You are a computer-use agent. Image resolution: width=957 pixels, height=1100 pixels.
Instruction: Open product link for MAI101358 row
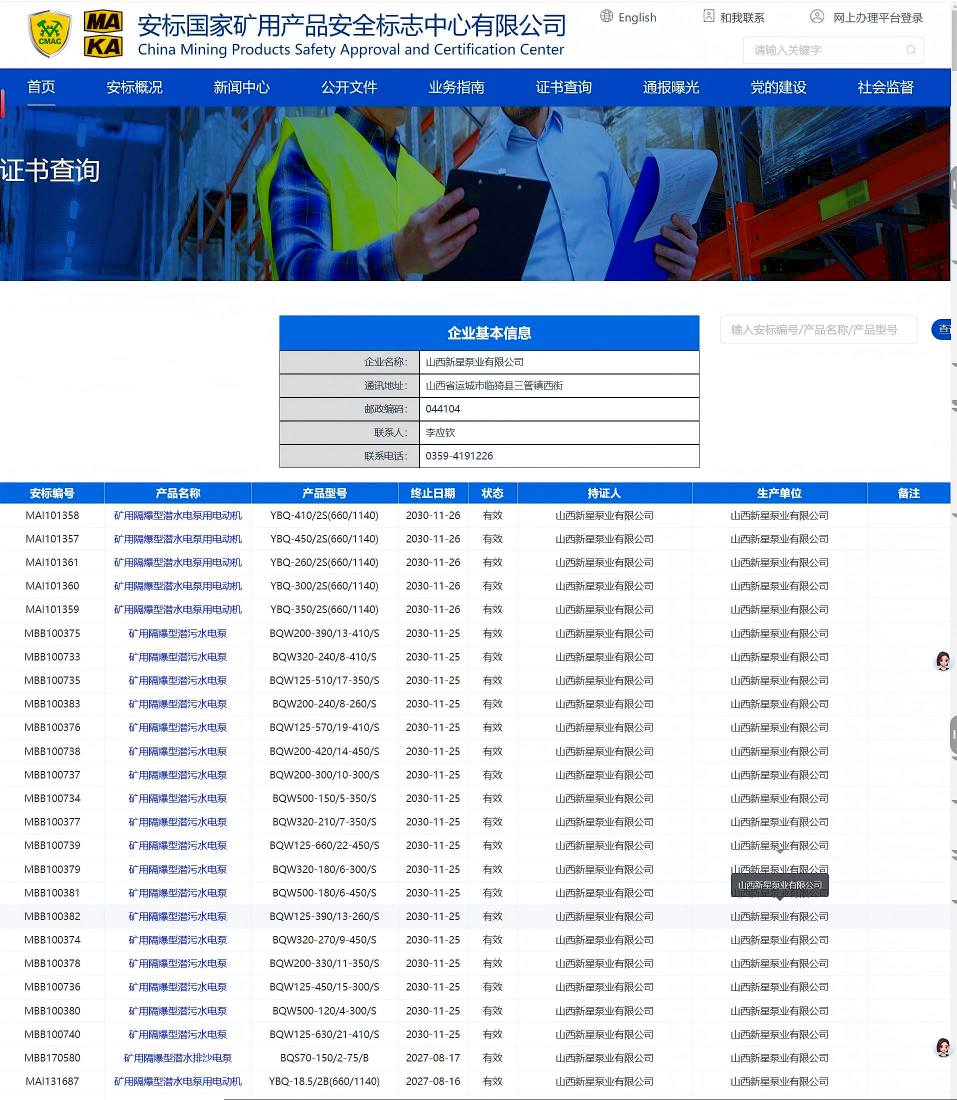point(177,516)
